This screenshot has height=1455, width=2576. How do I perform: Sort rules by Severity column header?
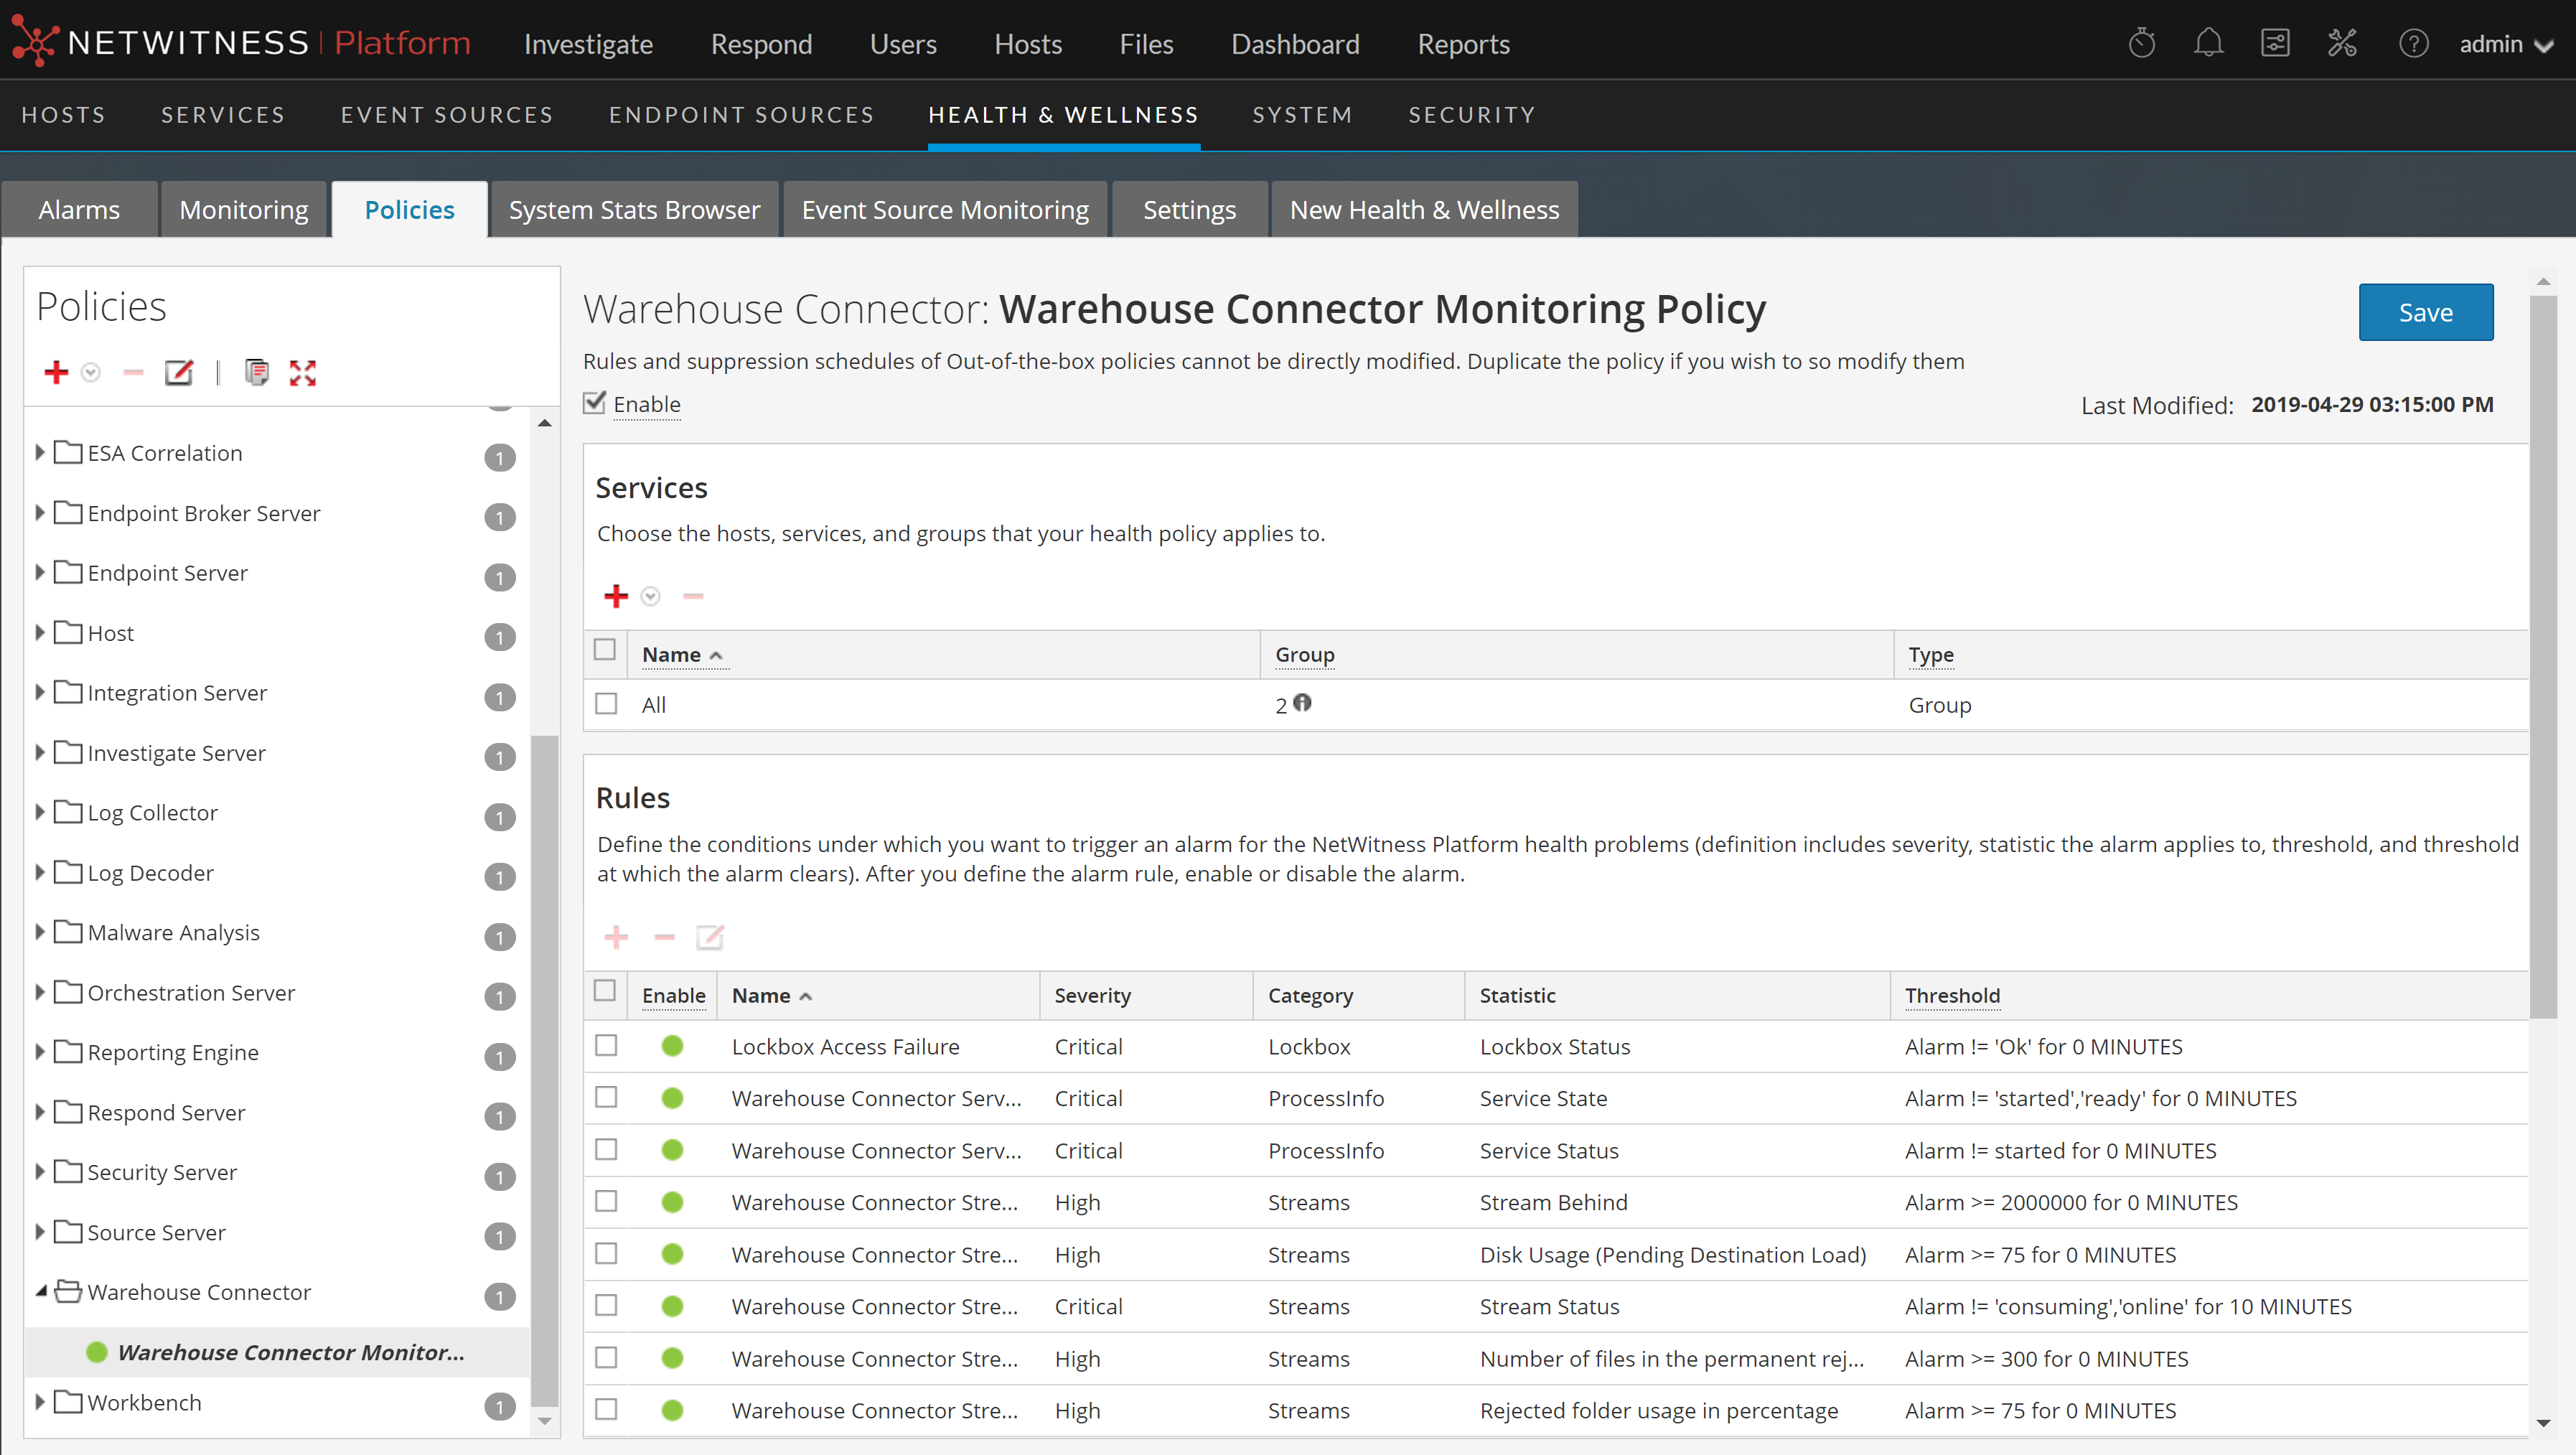coord(1092,995)
